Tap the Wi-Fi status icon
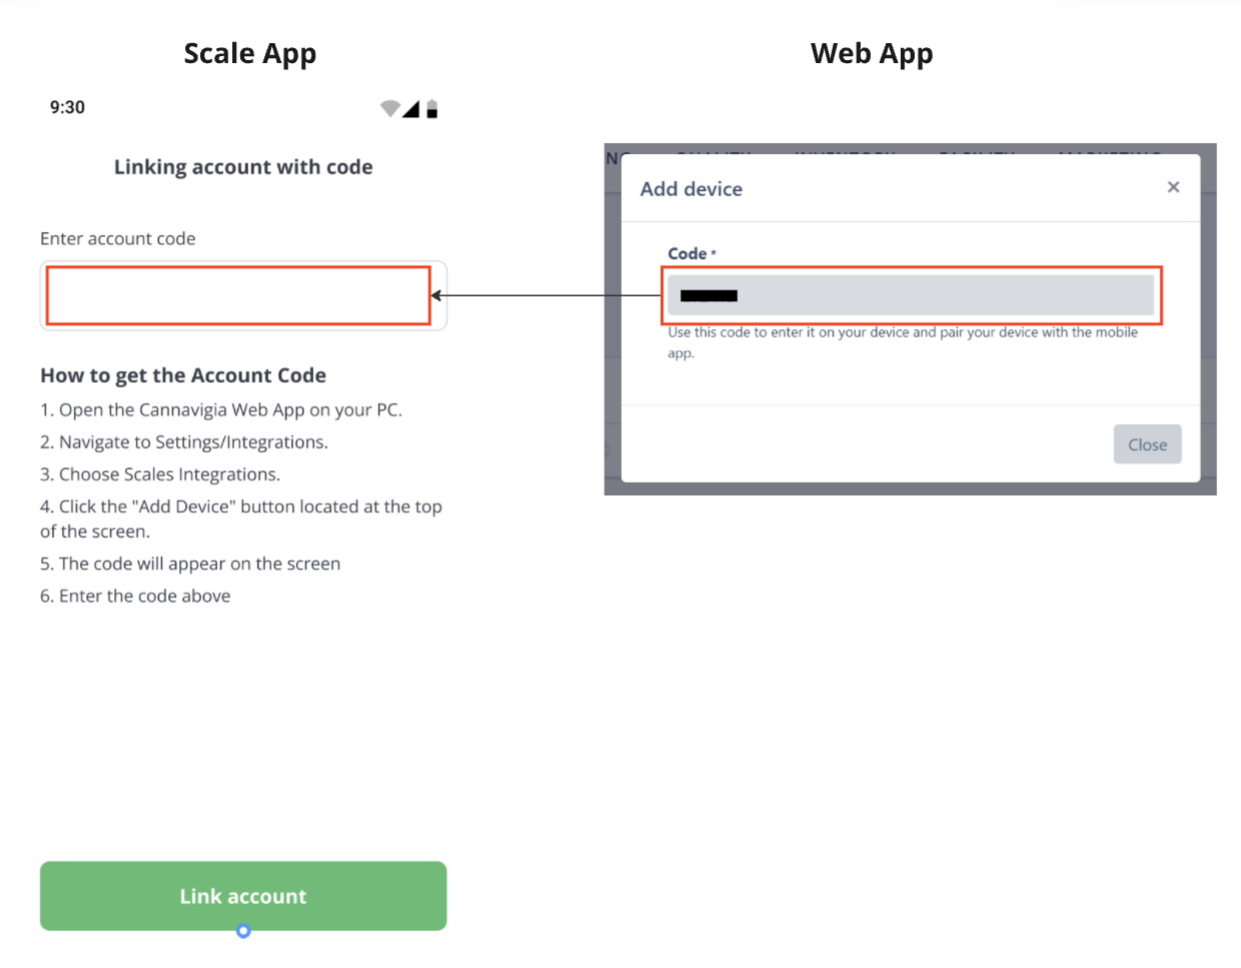The height and width of the screenshot is (968, 1241). [x=389, y=108]
